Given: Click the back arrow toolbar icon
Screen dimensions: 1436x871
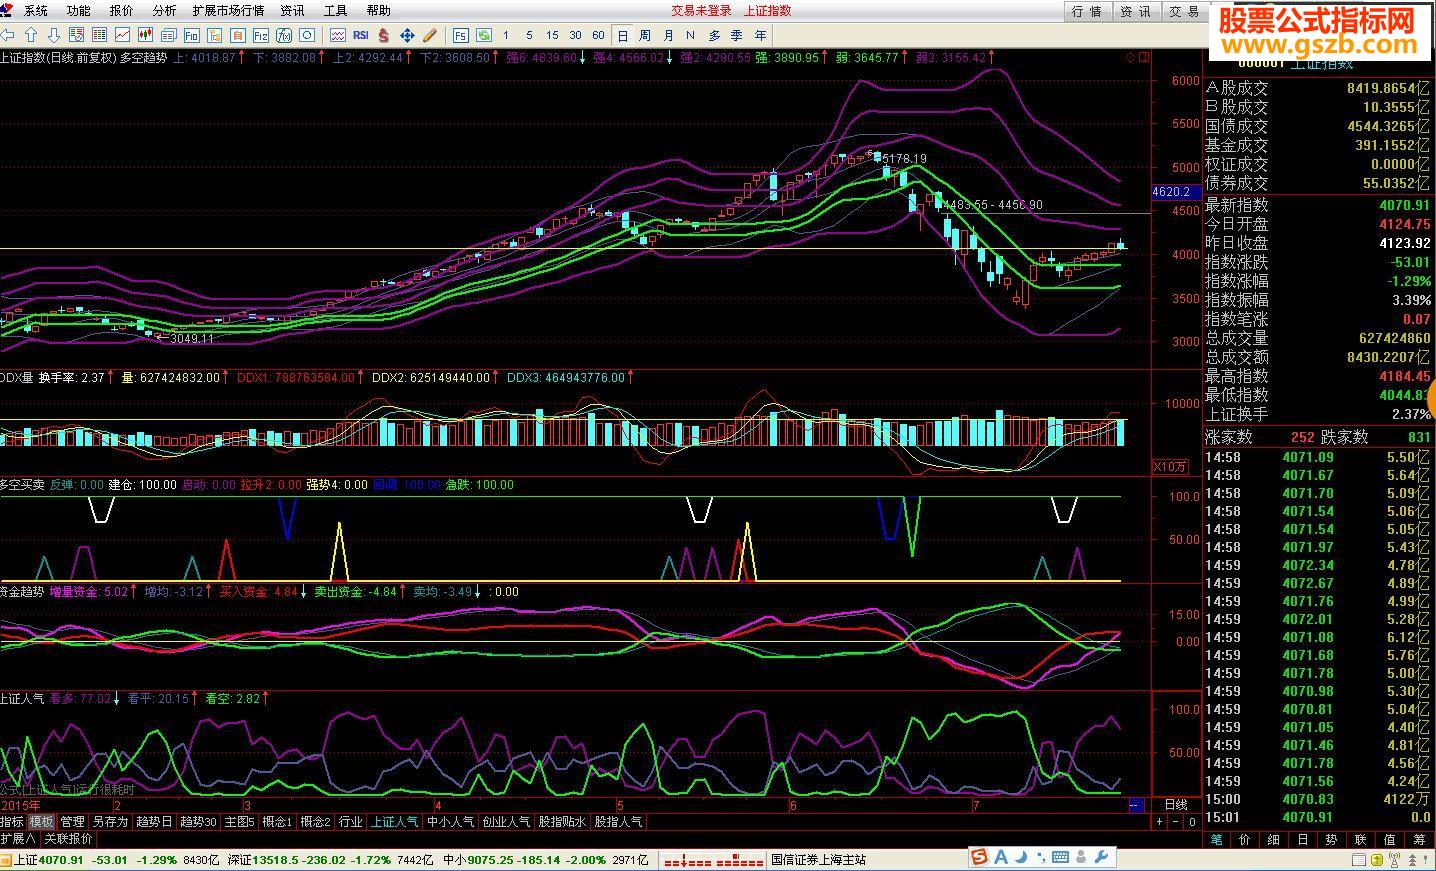Looking at the screenshot, I should 8,35.
